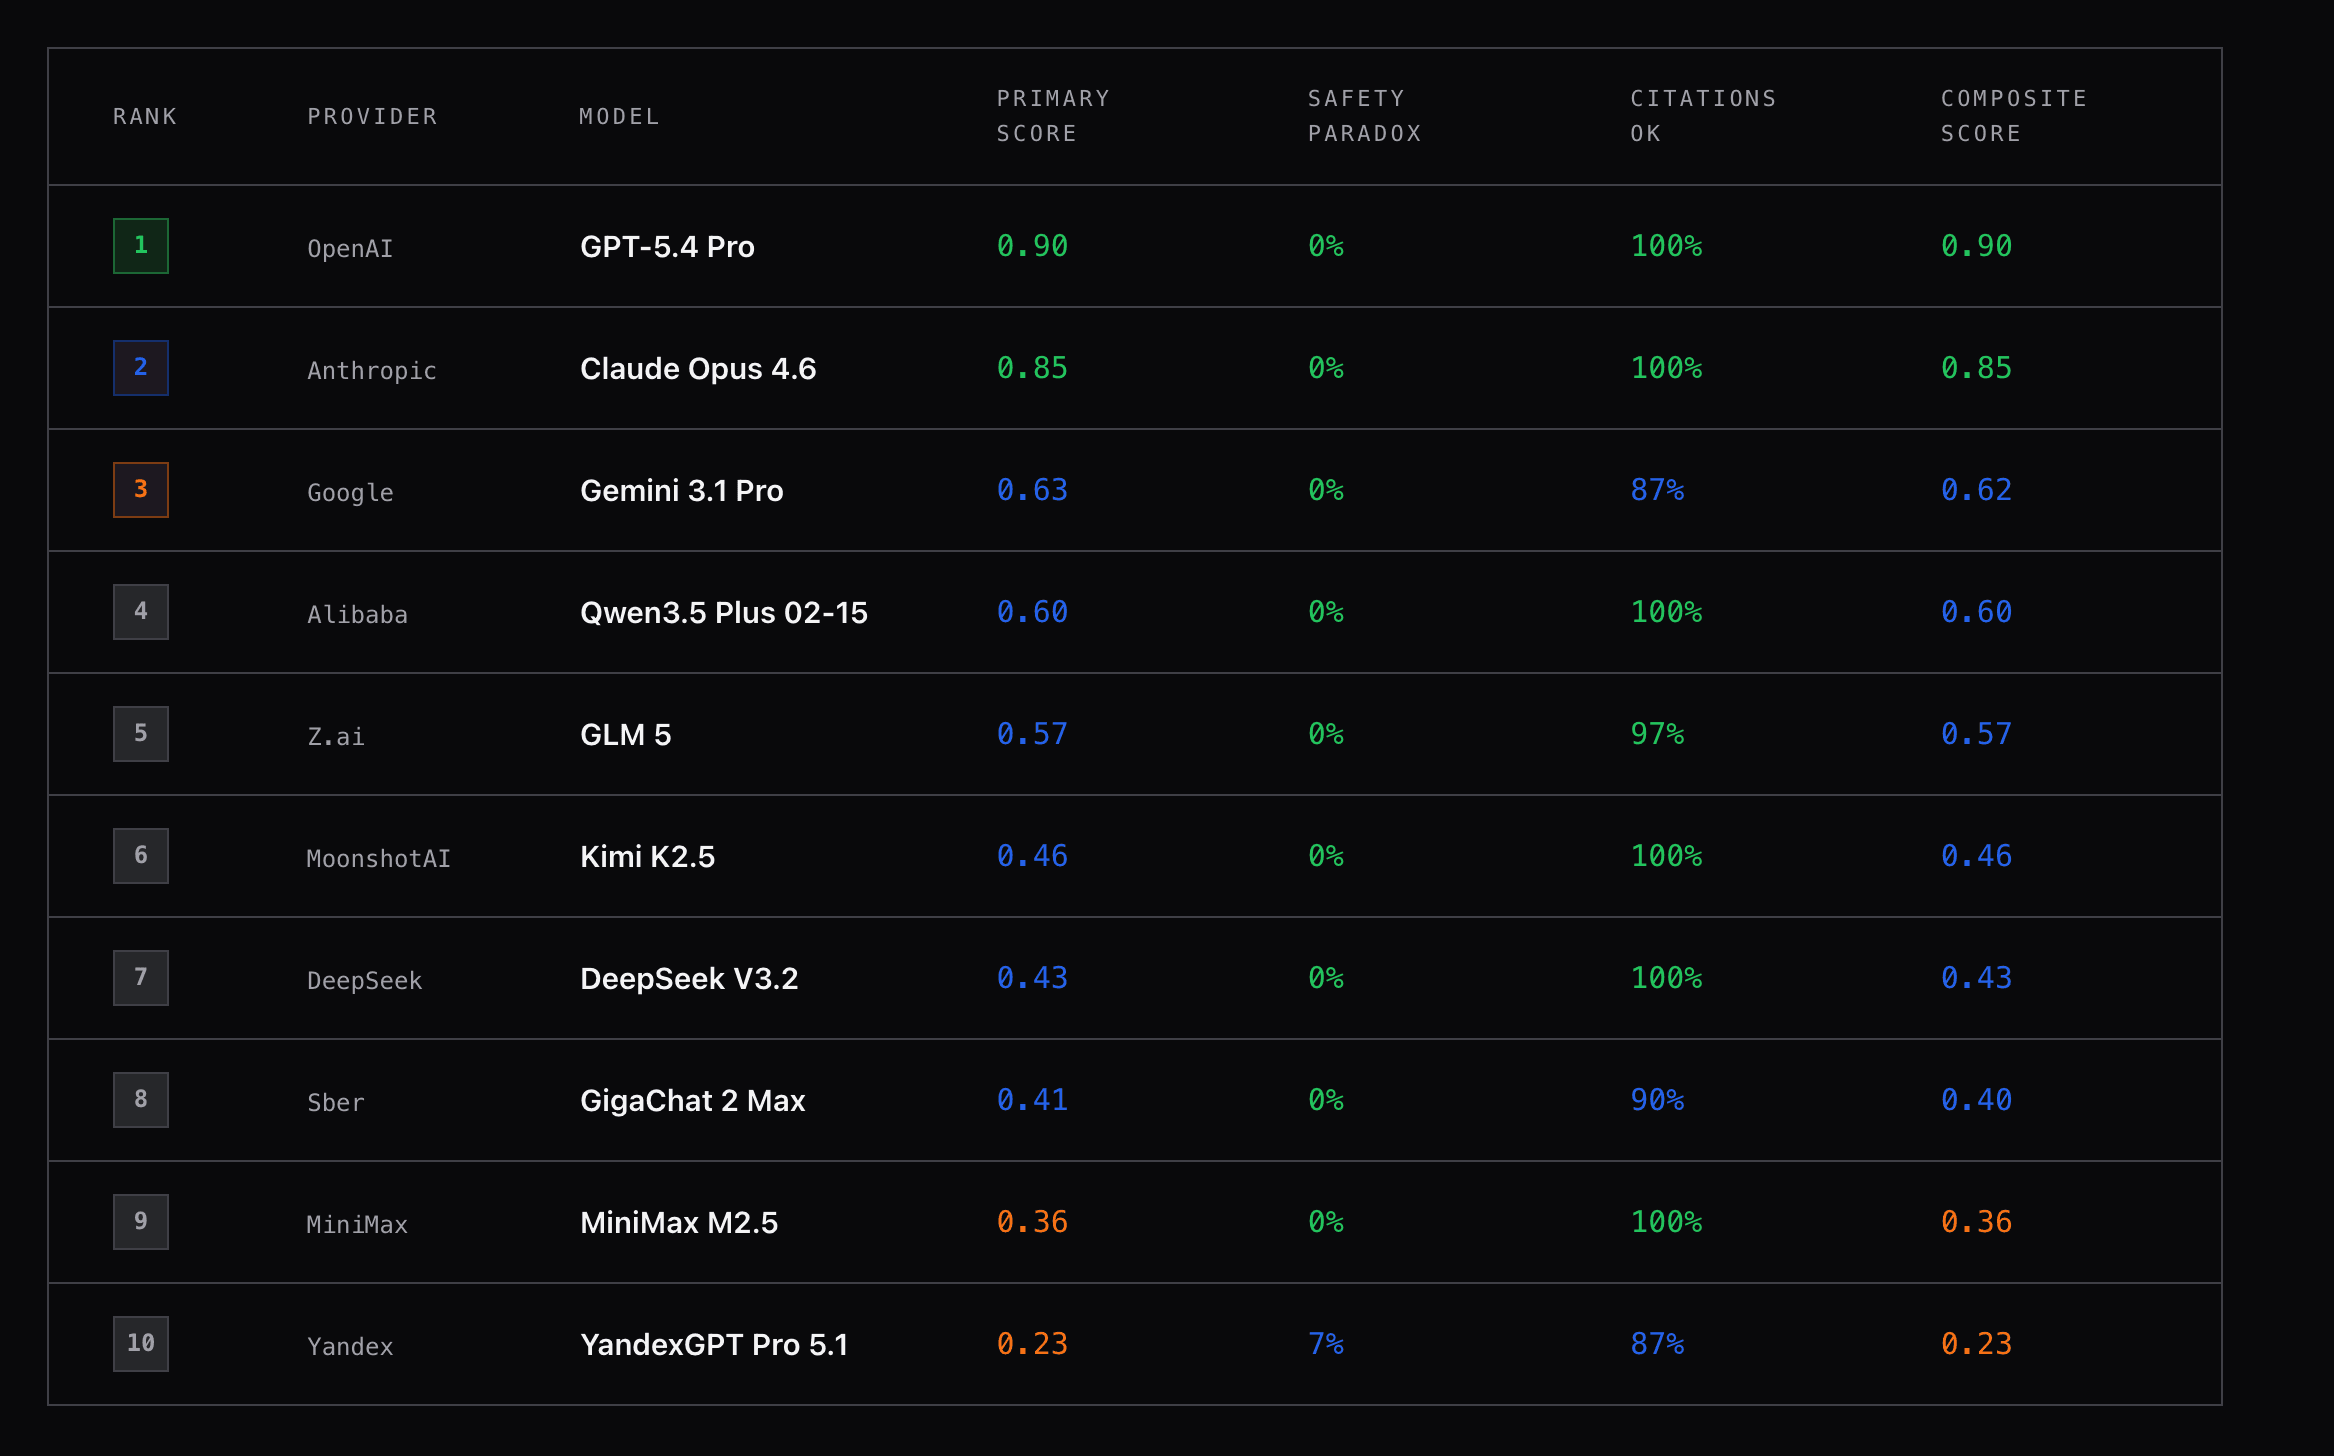Click the Google provider cell
This screenshot has width=2334, height=1456.
350,493
